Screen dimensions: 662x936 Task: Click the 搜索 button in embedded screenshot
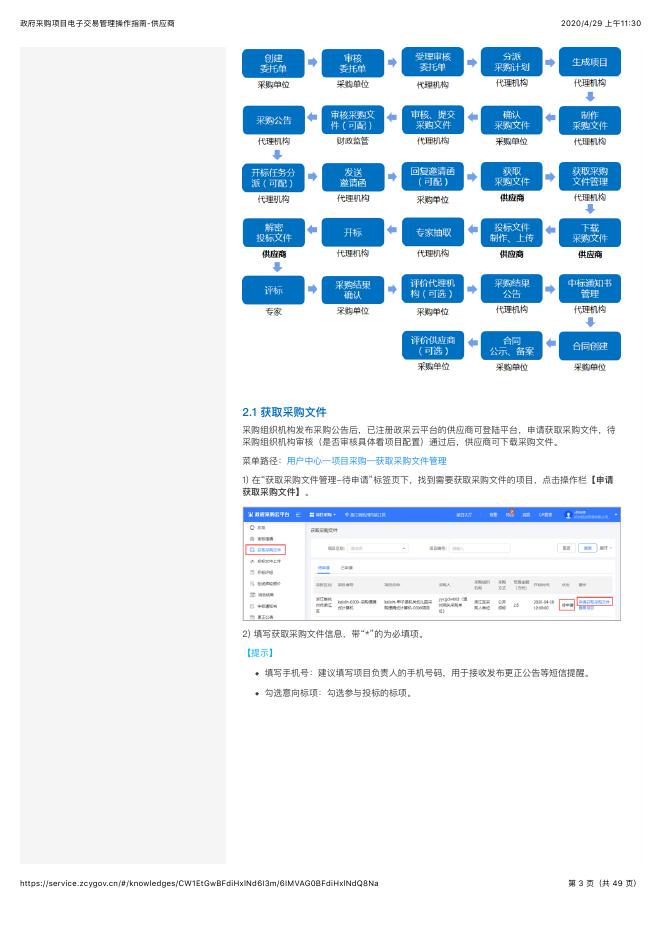point(587,547)
